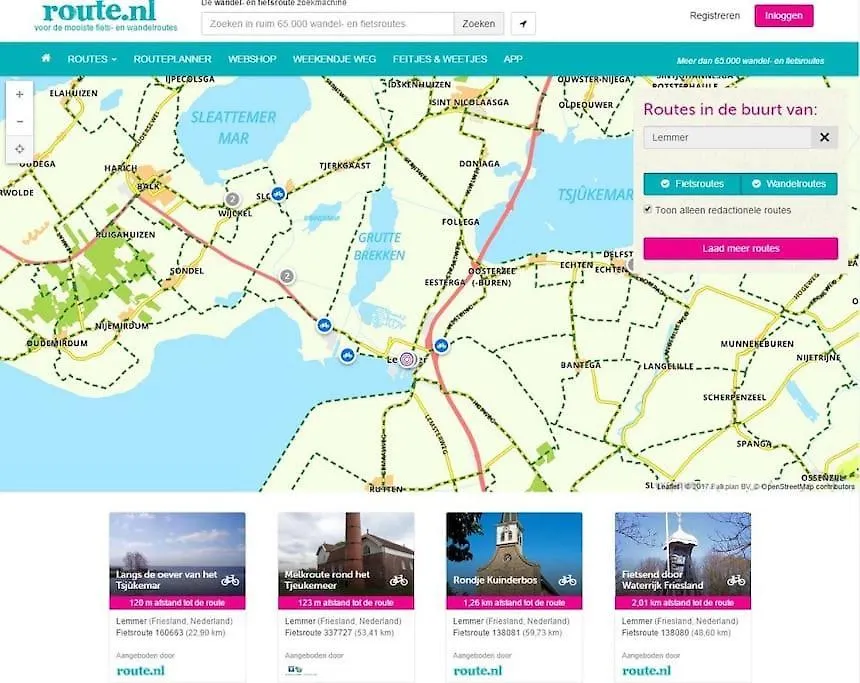Open bike route marker near Sloten
Image resolution: width=860 pixels, height=683 pixels.
tap(278, 194)
